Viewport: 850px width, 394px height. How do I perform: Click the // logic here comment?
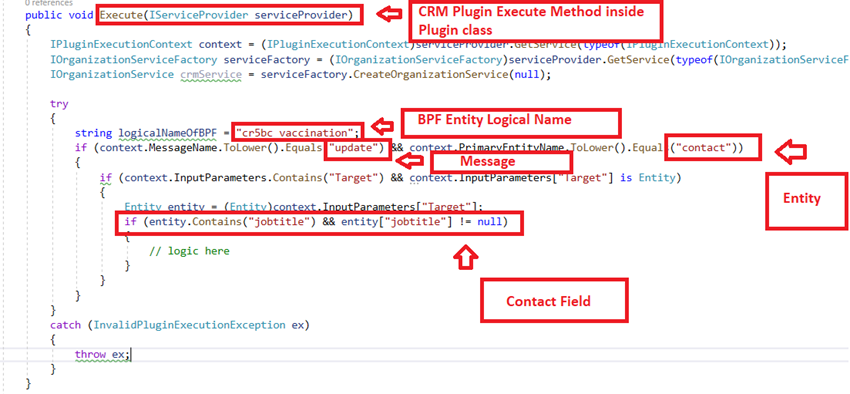(190, 251)
